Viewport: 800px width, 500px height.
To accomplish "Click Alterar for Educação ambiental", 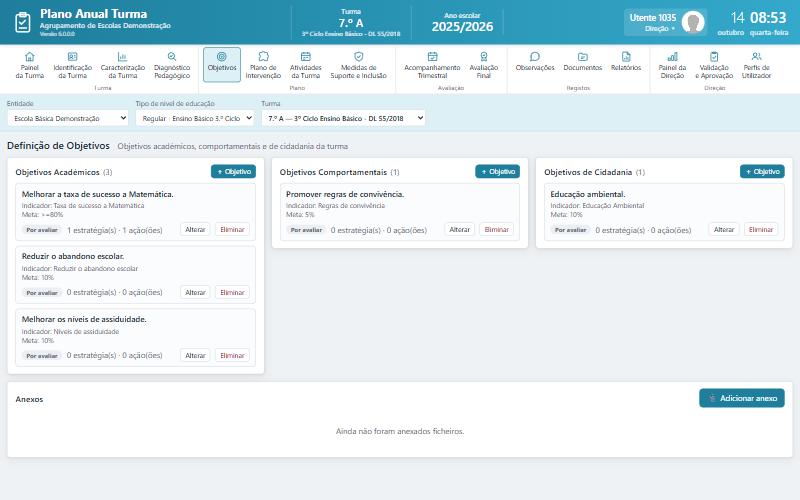I will [x=723, y=230].
